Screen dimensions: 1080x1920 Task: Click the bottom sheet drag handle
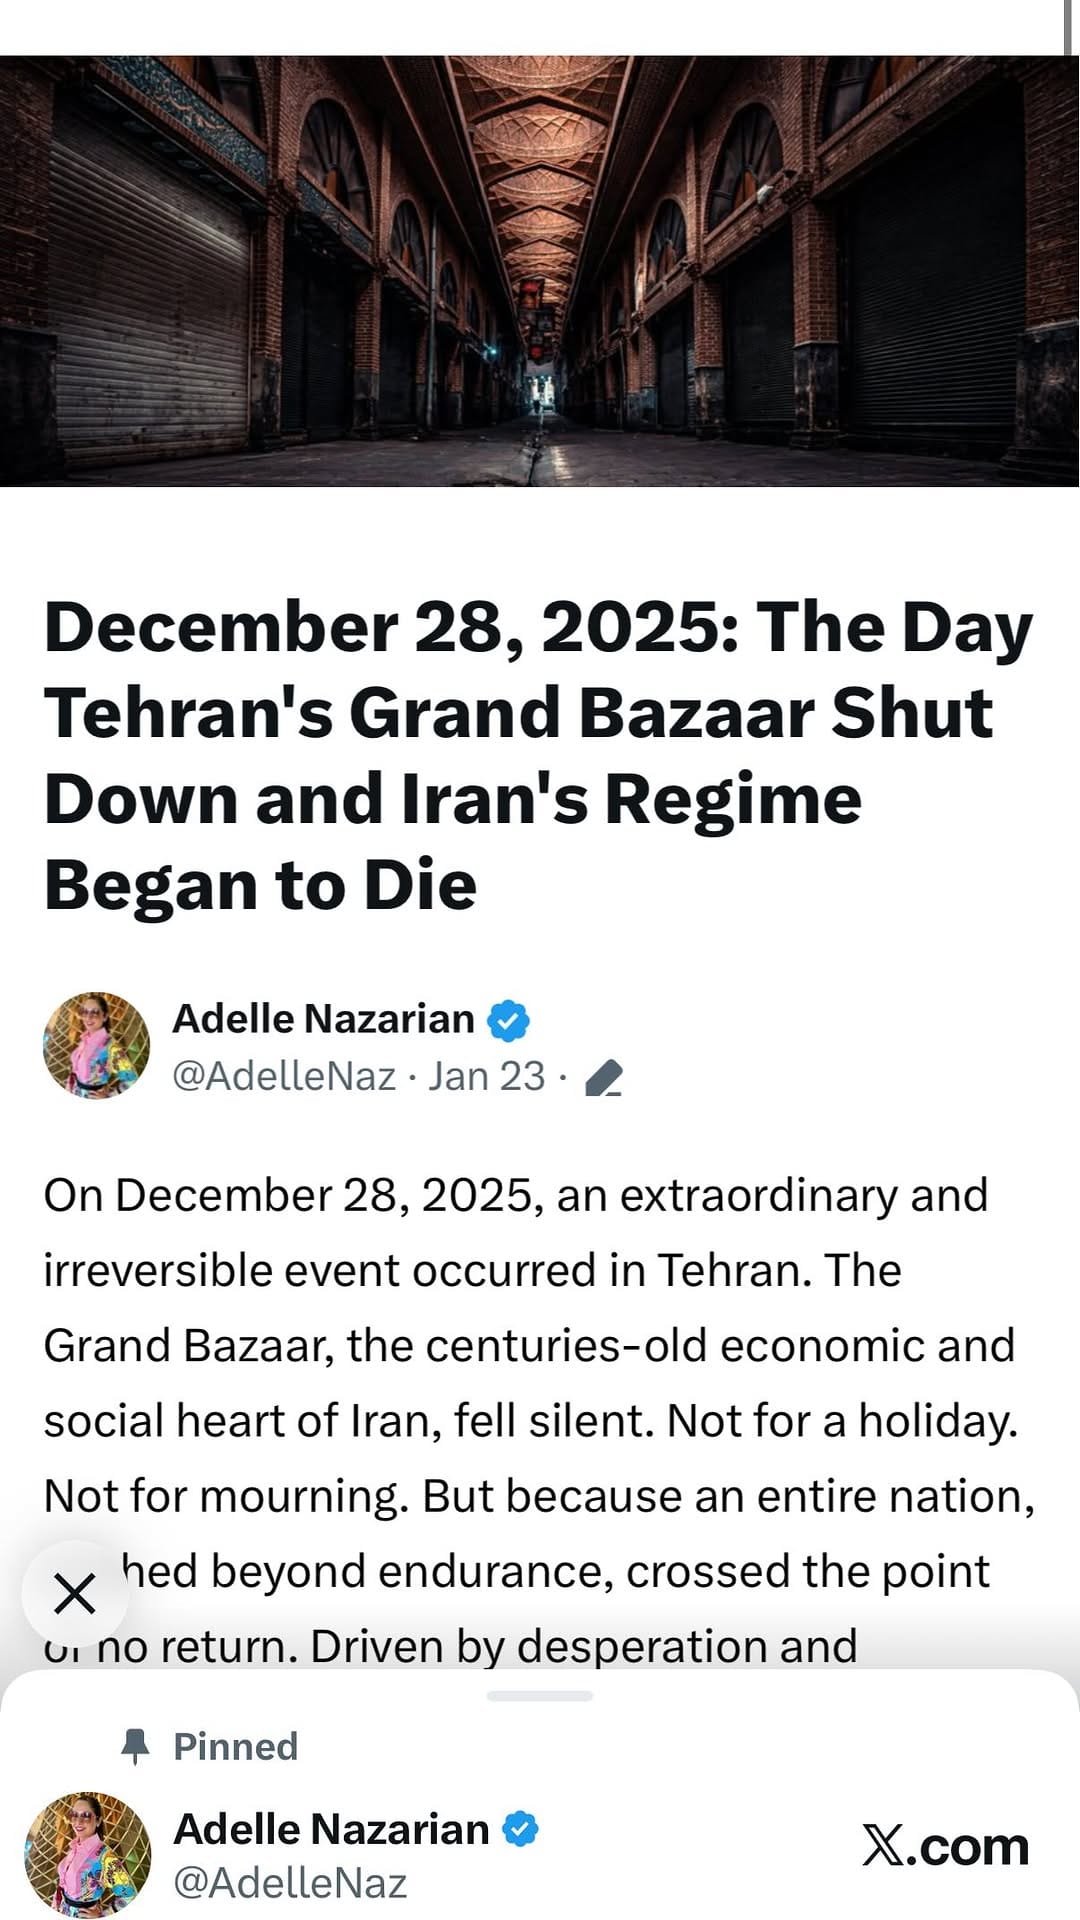(540, 1696)
